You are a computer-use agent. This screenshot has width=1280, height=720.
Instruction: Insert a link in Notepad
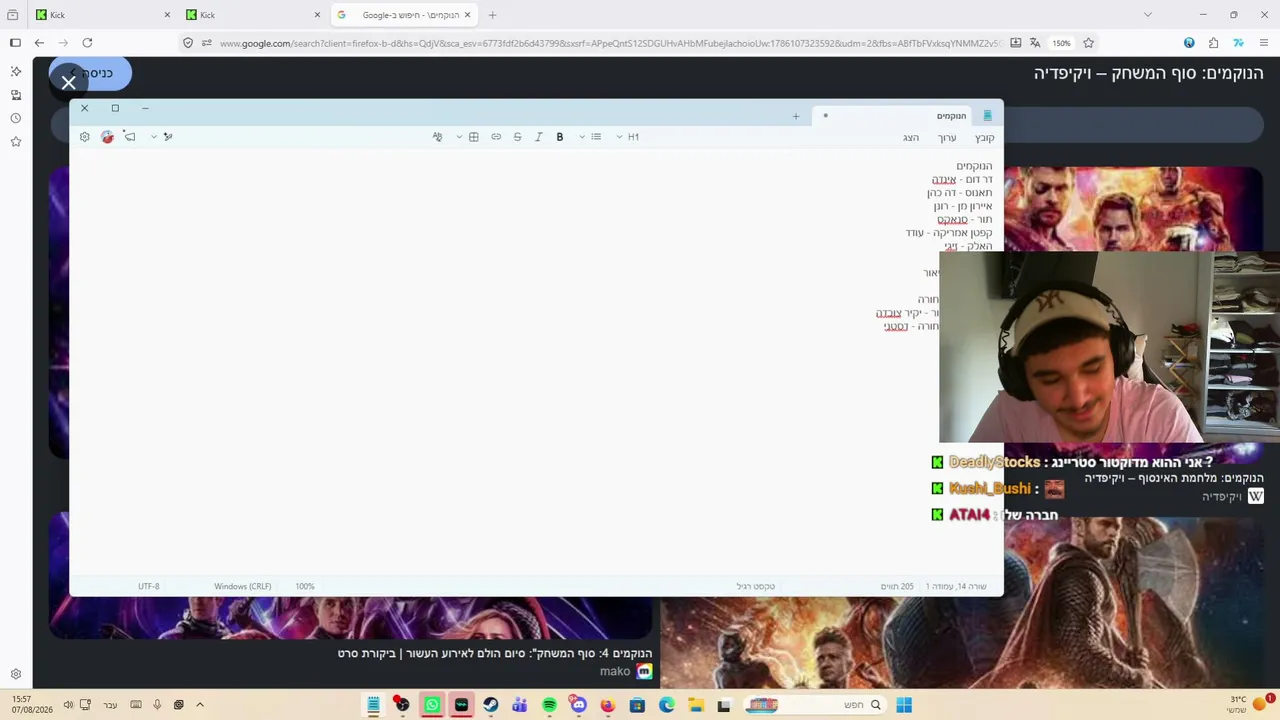coord(496,137)
